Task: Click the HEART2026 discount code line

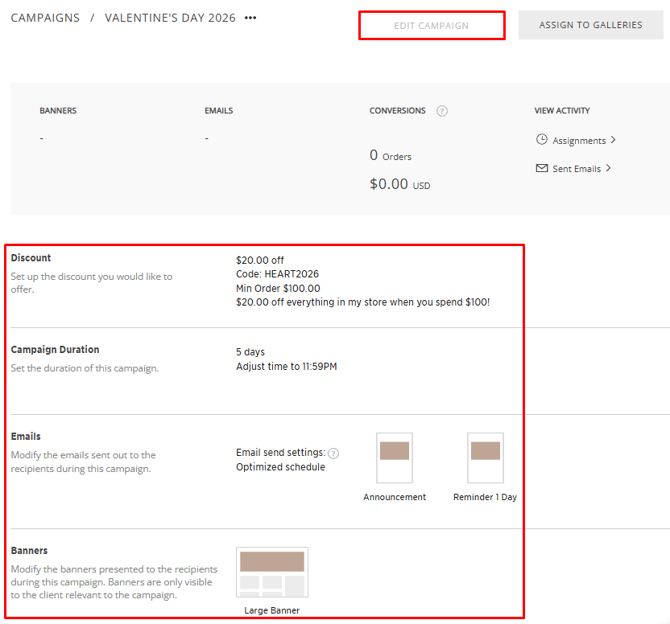Action: [x=277, y=274]
